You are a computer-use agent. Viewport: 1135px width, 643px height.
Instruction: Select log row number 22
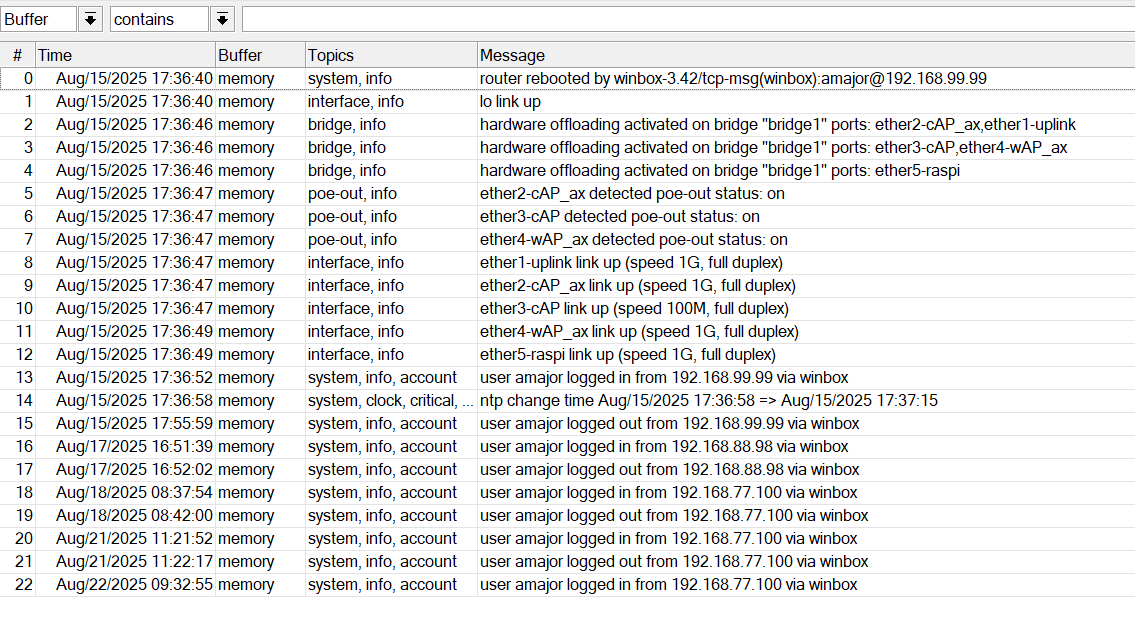pos(668,584)
